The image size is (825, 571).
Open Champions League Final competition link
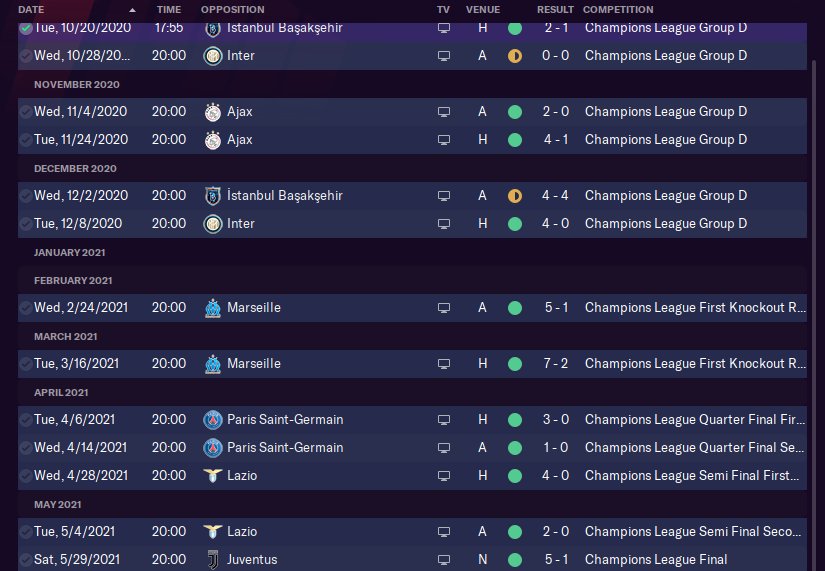(656, 560)
